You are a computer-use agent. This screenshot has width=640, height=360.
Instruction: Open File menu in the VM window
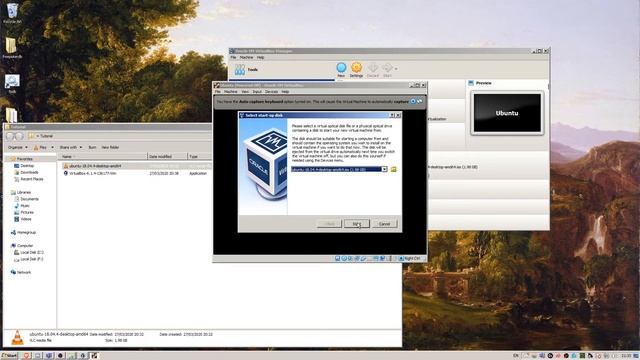point(218,92)
